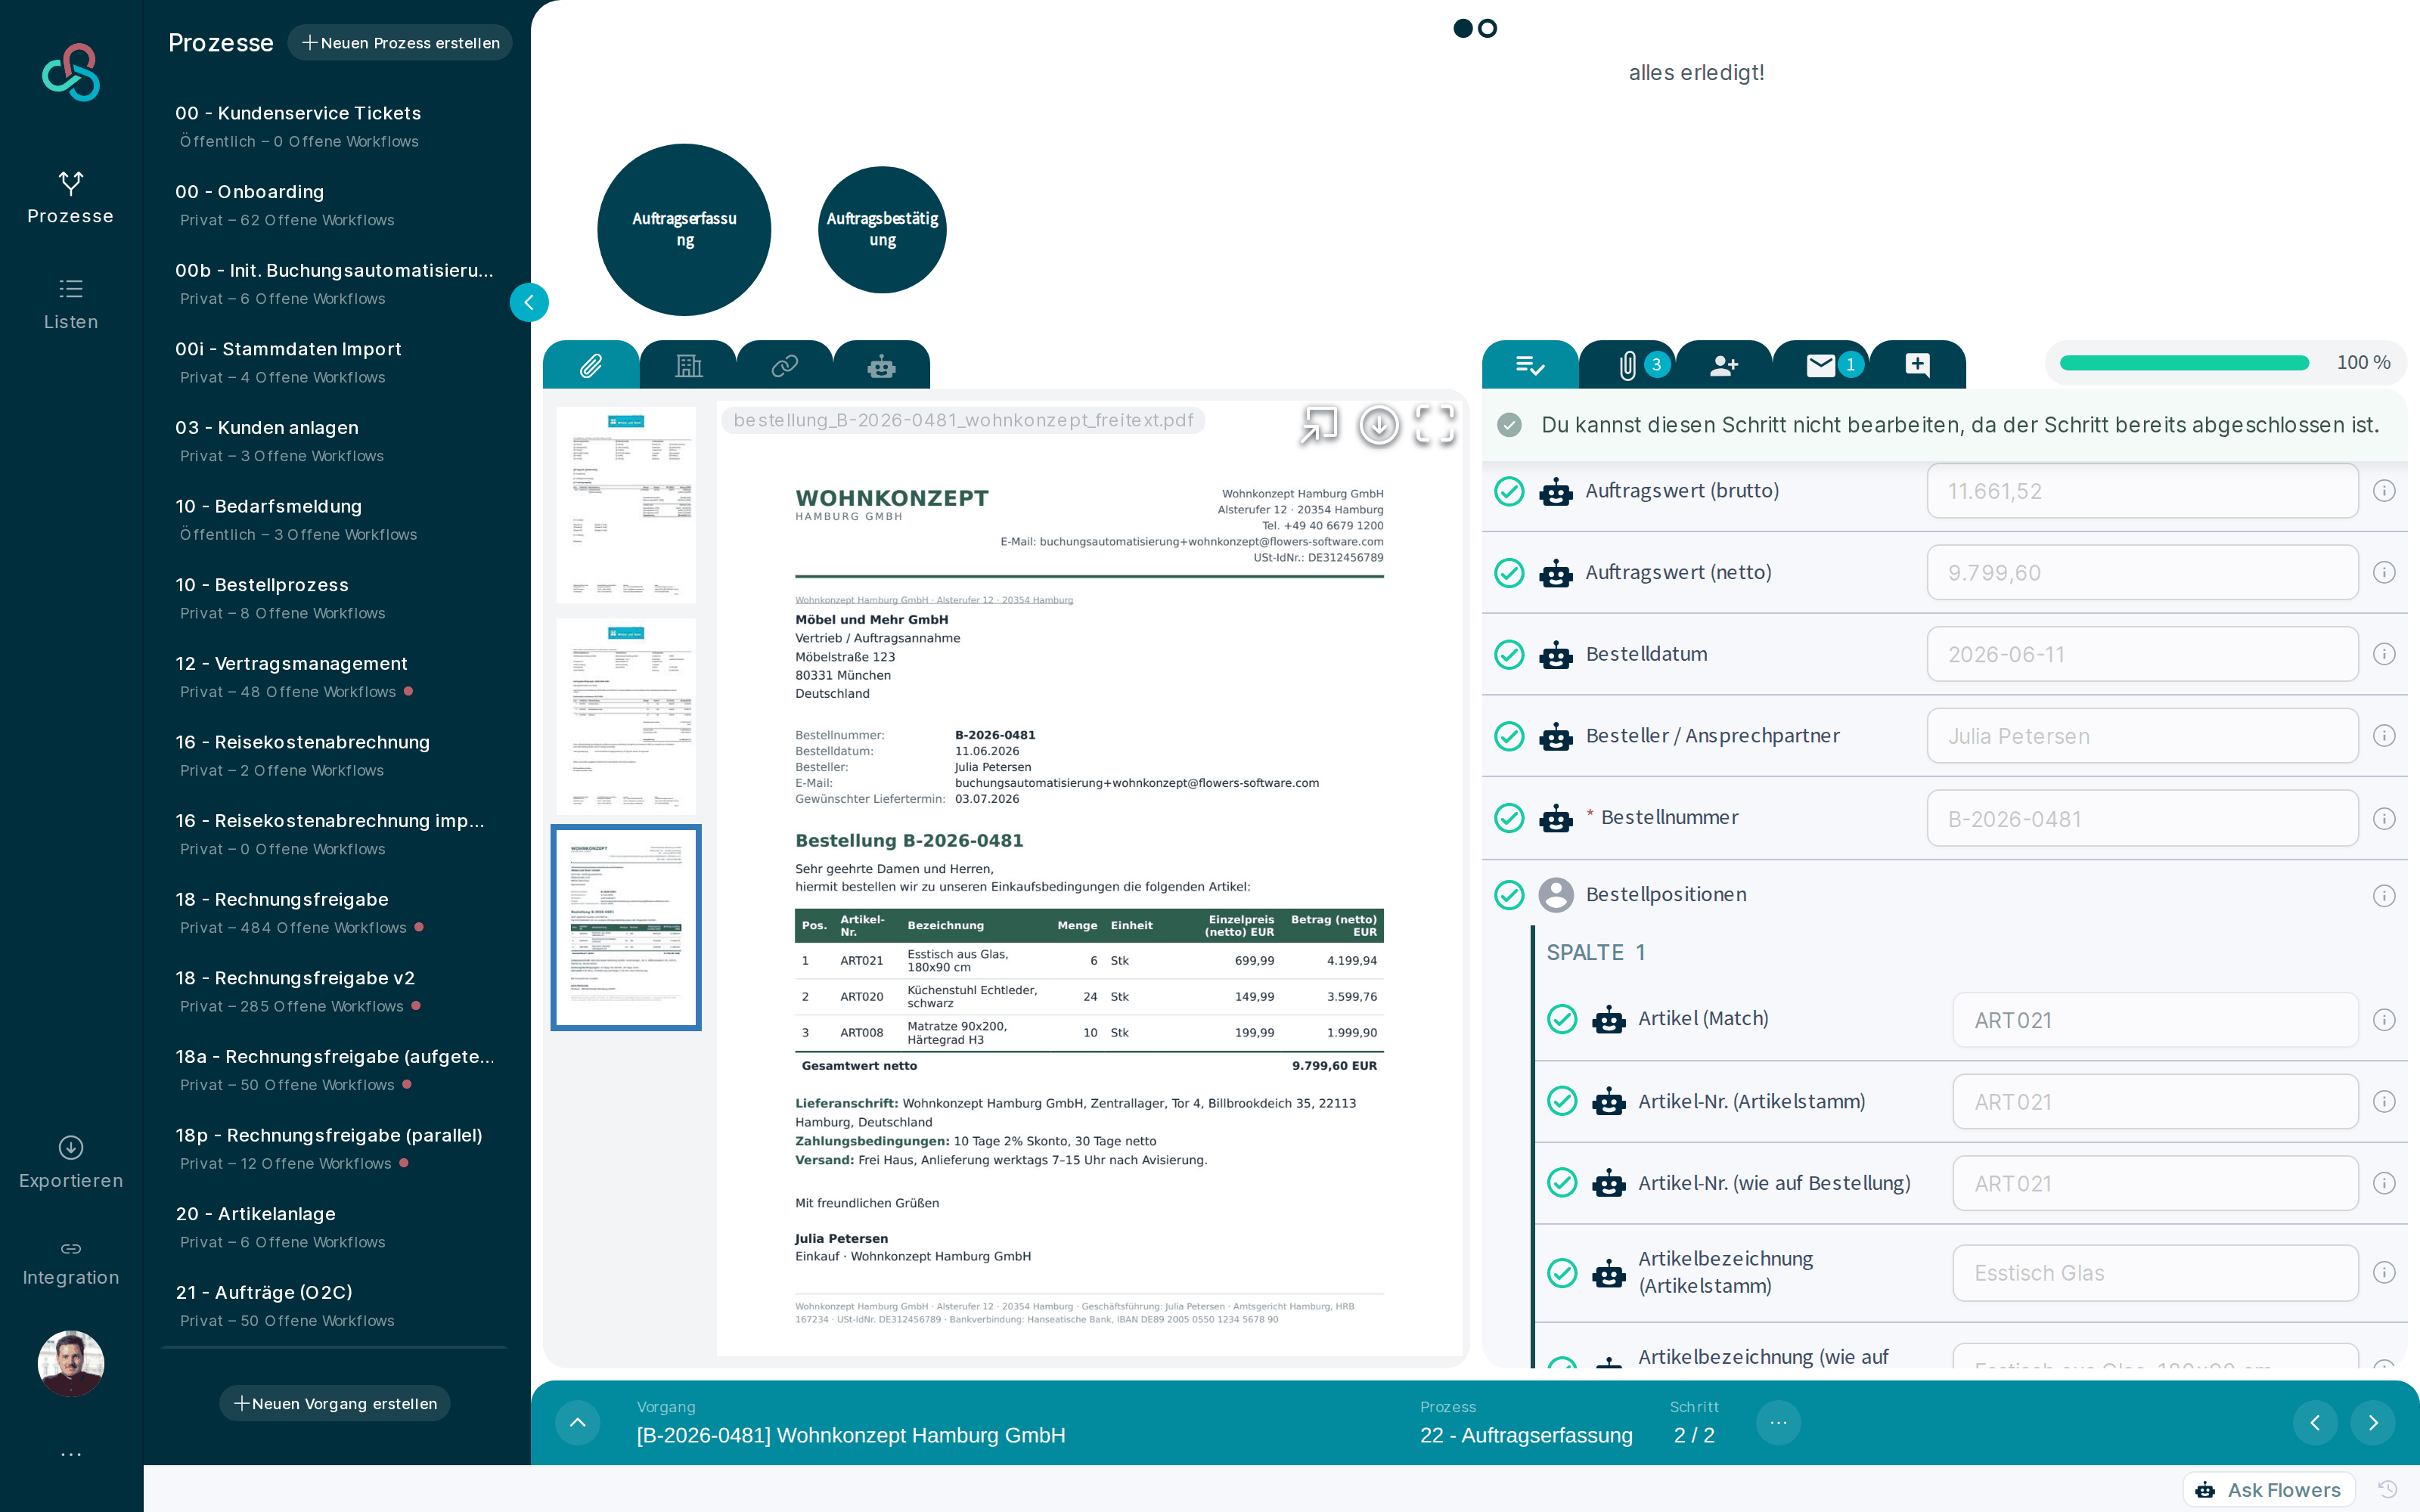
Task: Open document in new window icon
Action: [1319, 425]
